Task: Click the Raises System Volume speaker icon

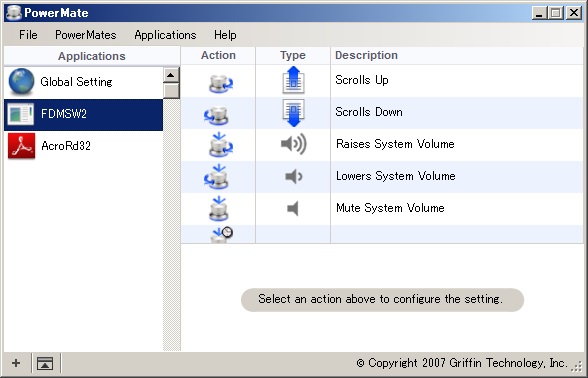Action: pyautogui.click(x=293, y=144)
